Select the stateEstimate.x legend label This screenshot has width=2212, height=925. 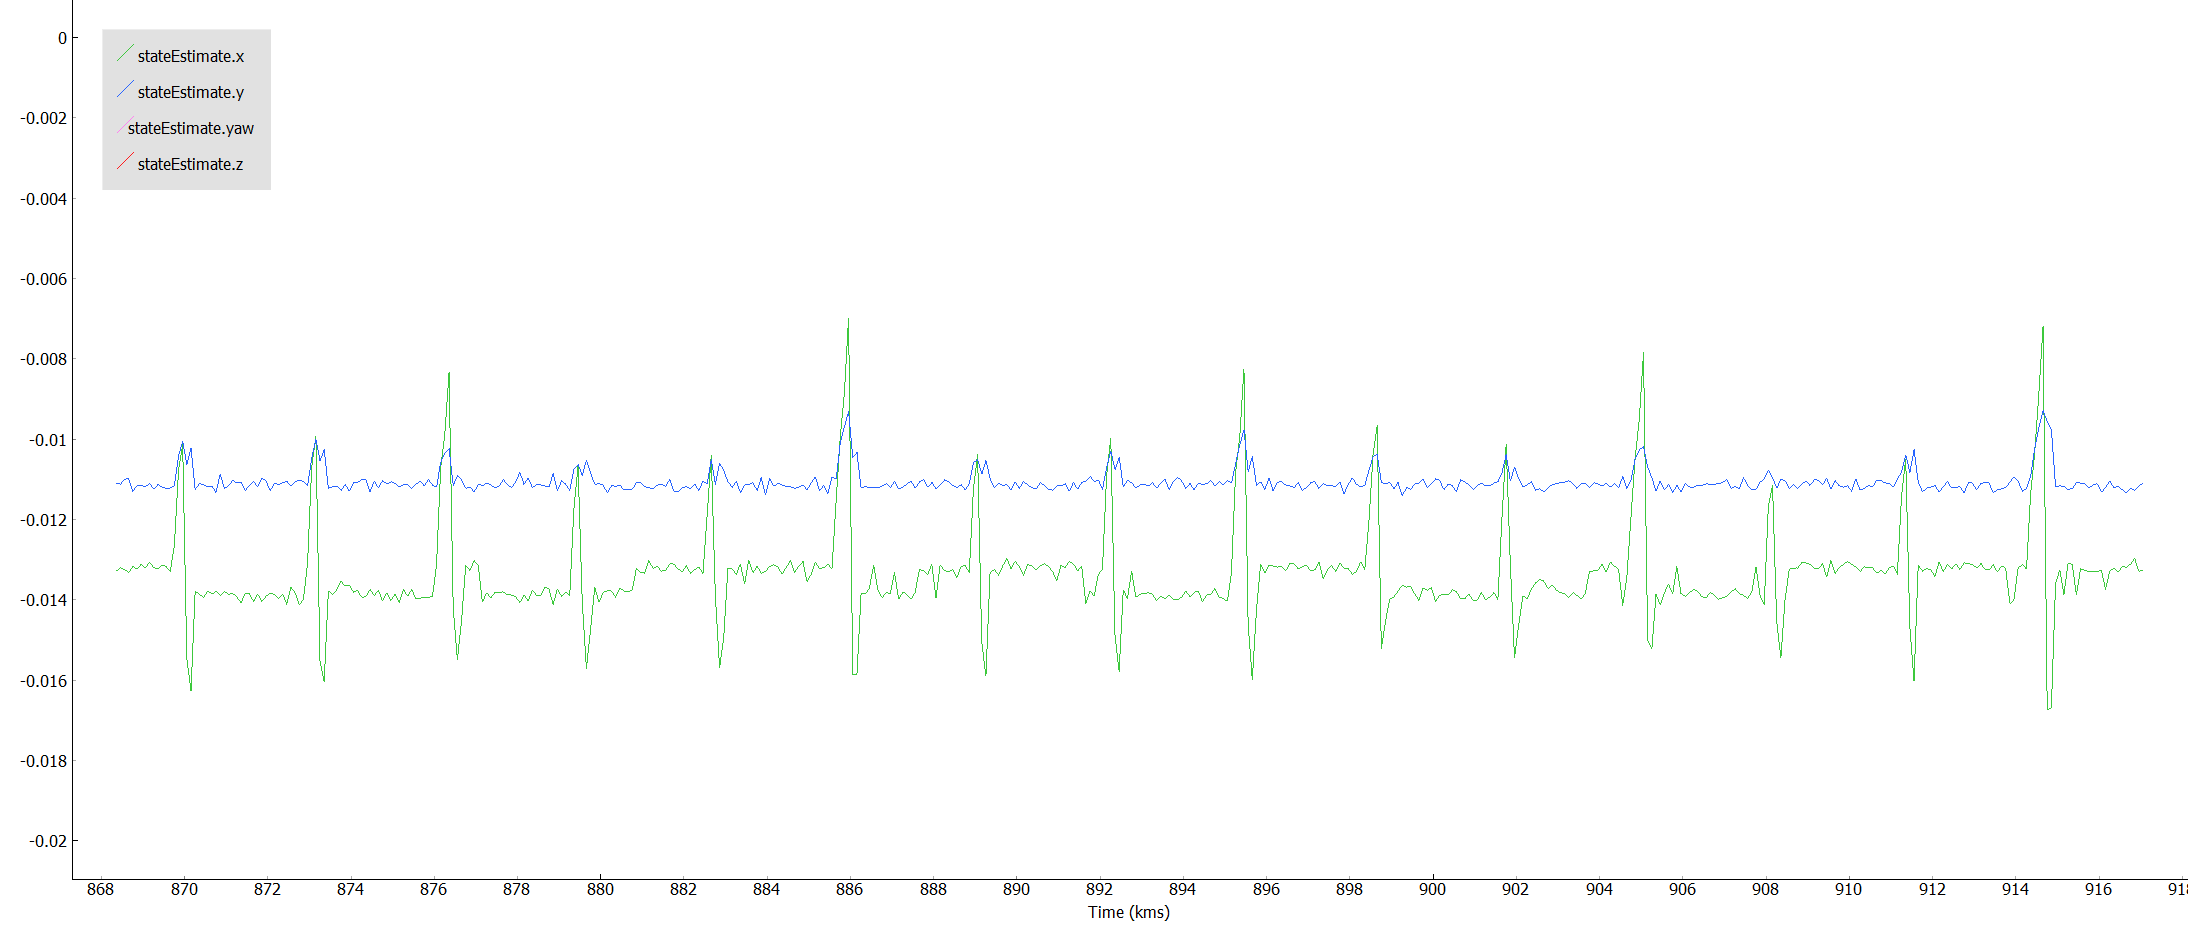(190, 56)
